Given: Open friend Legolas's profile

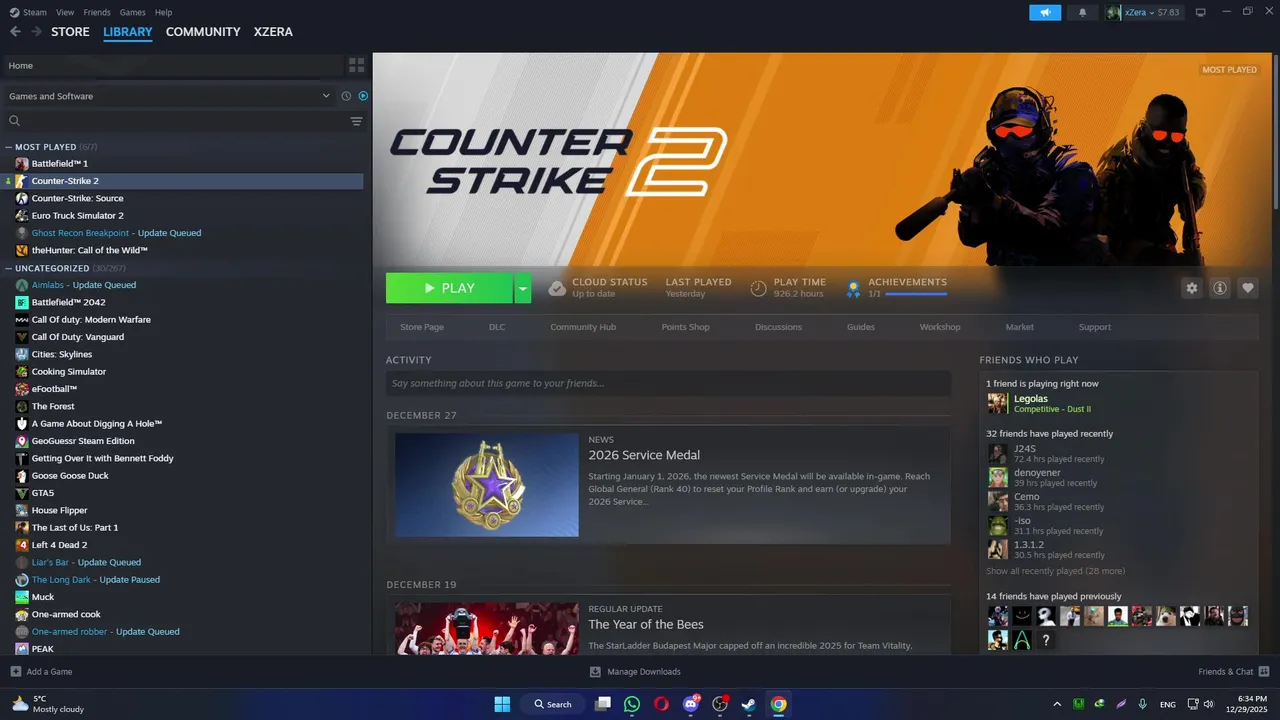Looking at the screenshot, I should [x=1030, y=399].
